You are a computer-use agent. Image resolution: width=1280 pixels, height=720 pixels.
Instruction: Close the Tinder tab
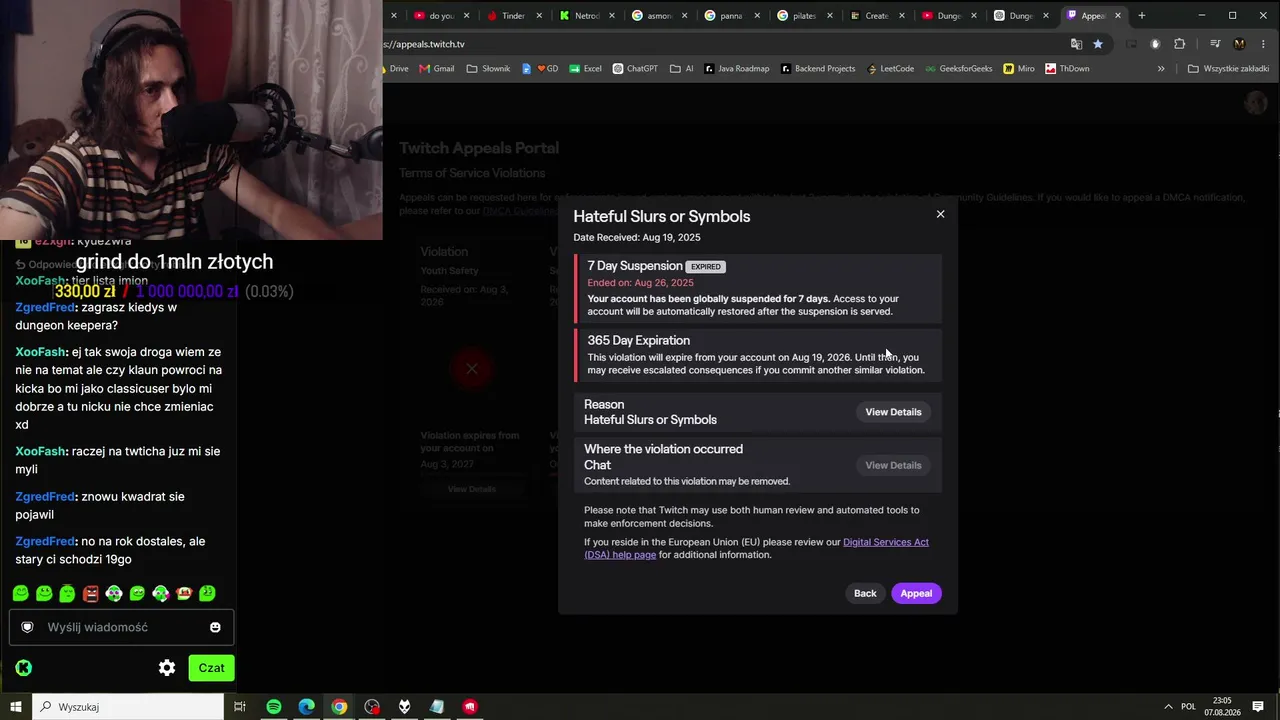coord(540,15)
